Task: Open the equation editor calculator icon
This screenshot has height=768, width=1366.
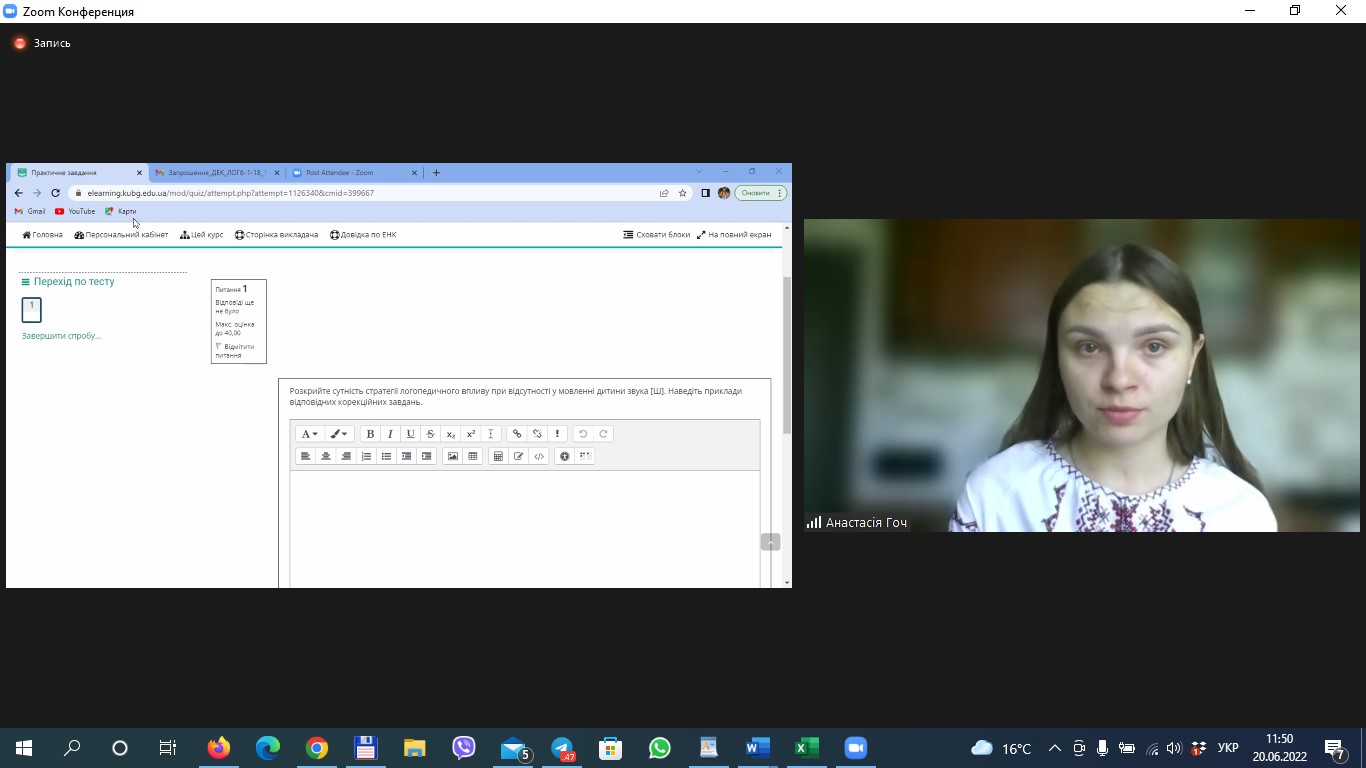Action: tap(498, 456)
